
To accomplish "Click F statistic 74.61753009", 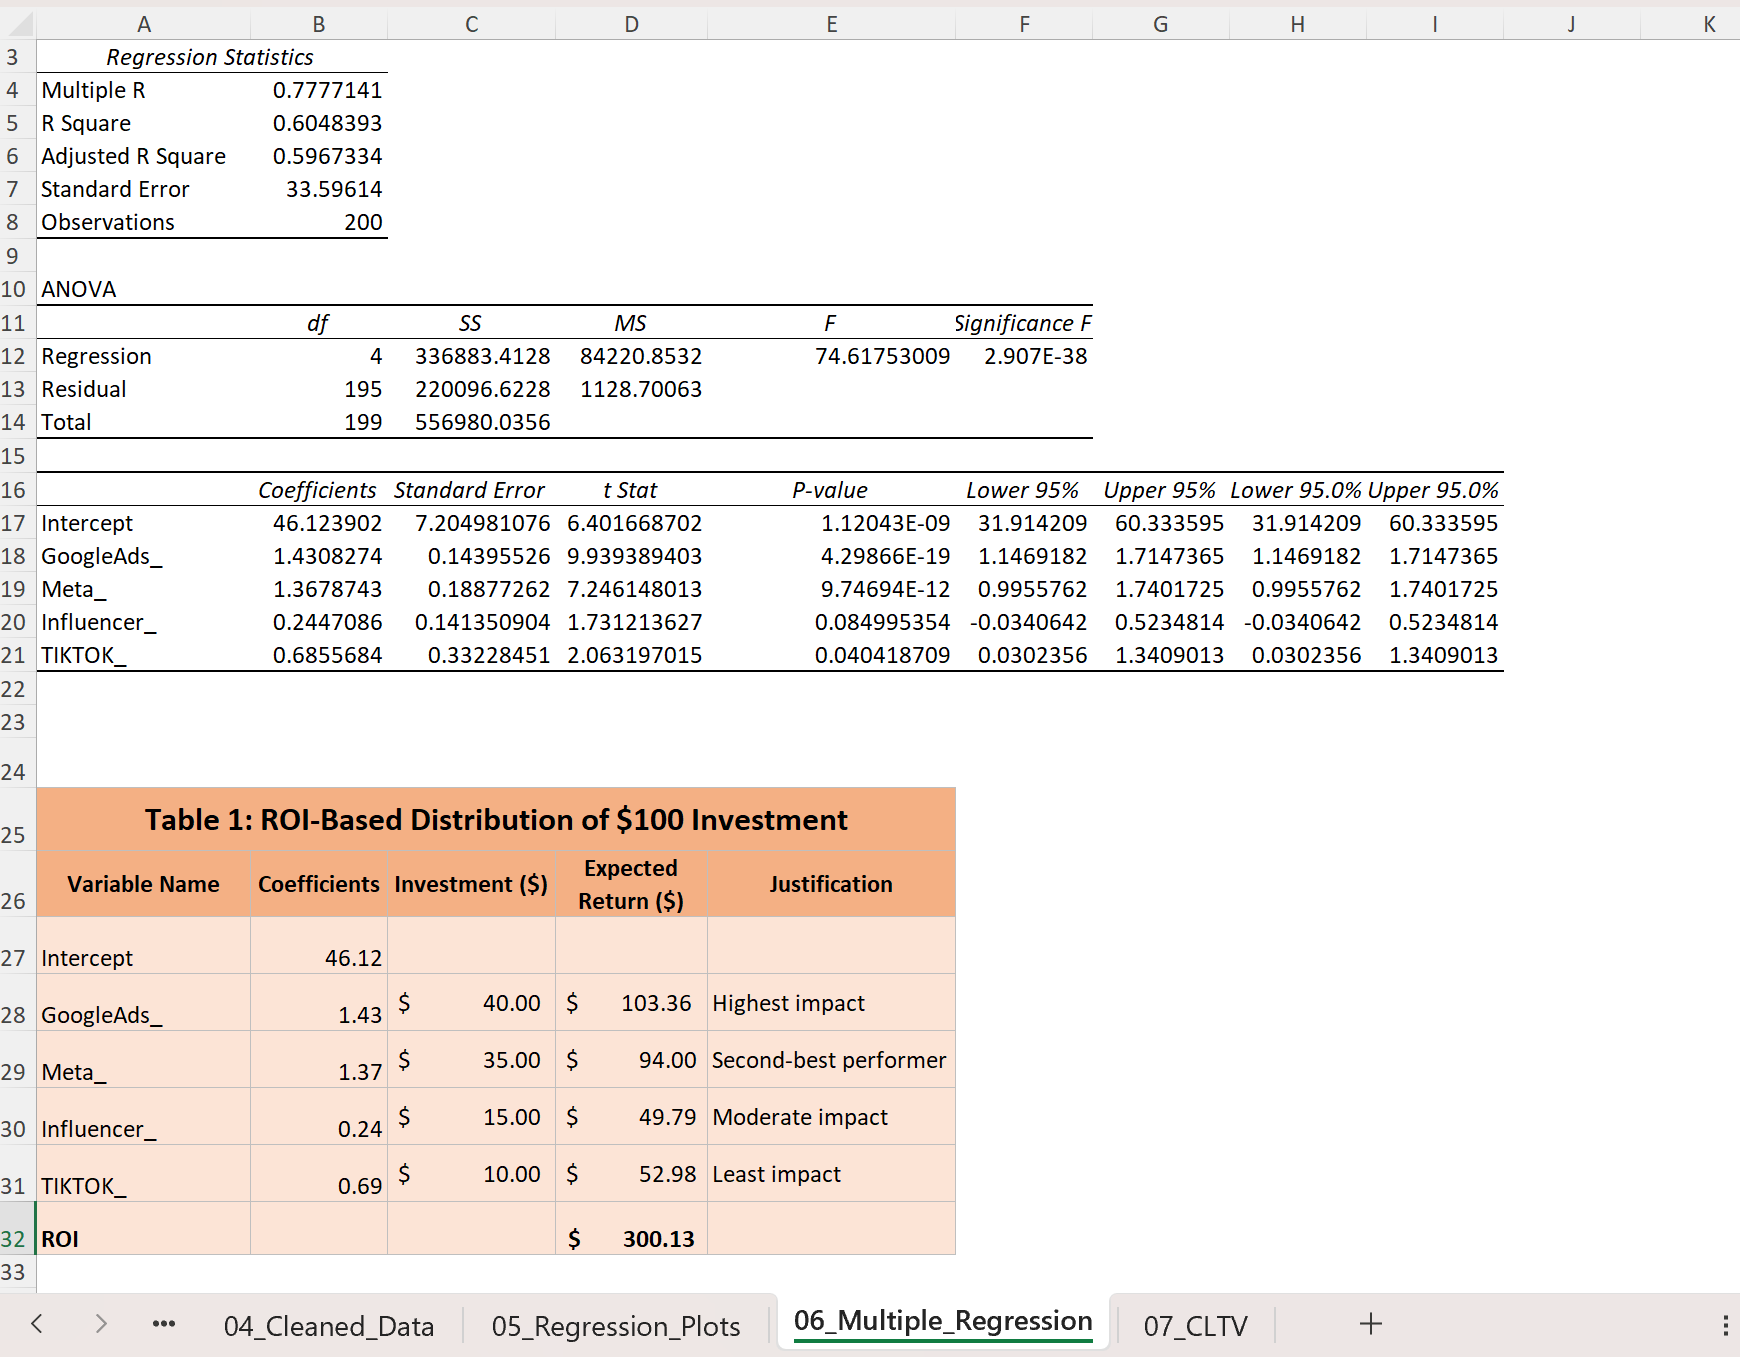I will pos(832,356).
